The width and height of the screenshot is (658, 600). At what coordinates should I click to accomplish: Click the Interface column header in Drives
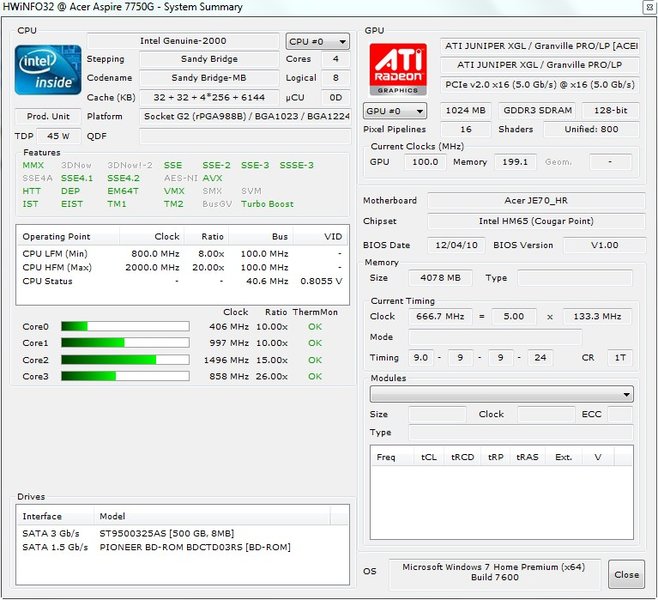55,516
